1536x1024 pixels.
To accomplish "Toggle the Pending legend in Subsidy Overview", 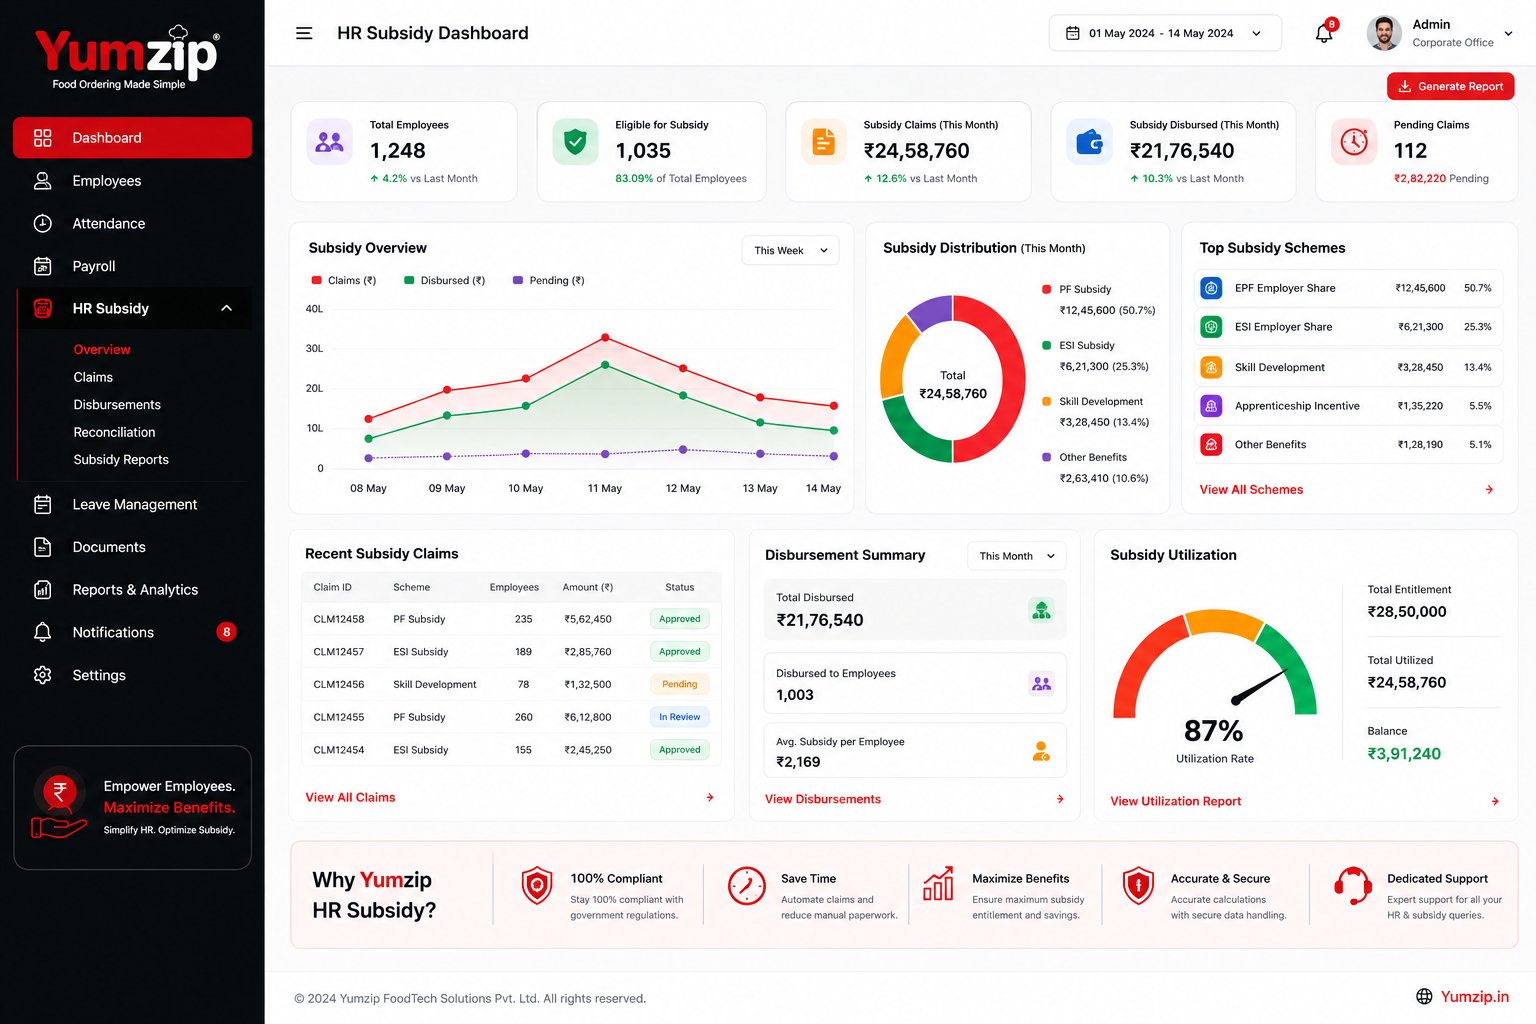I will pos(549,281).
